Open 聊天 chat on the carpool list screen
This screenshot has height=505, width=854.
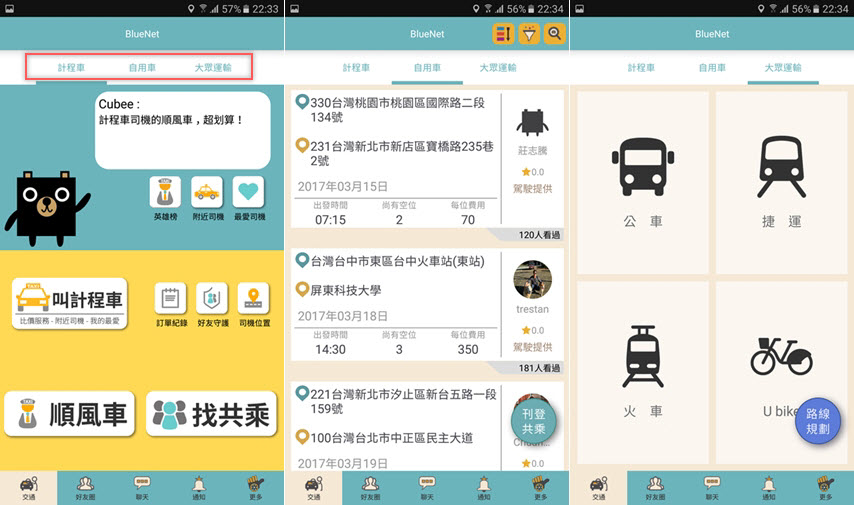427,488
